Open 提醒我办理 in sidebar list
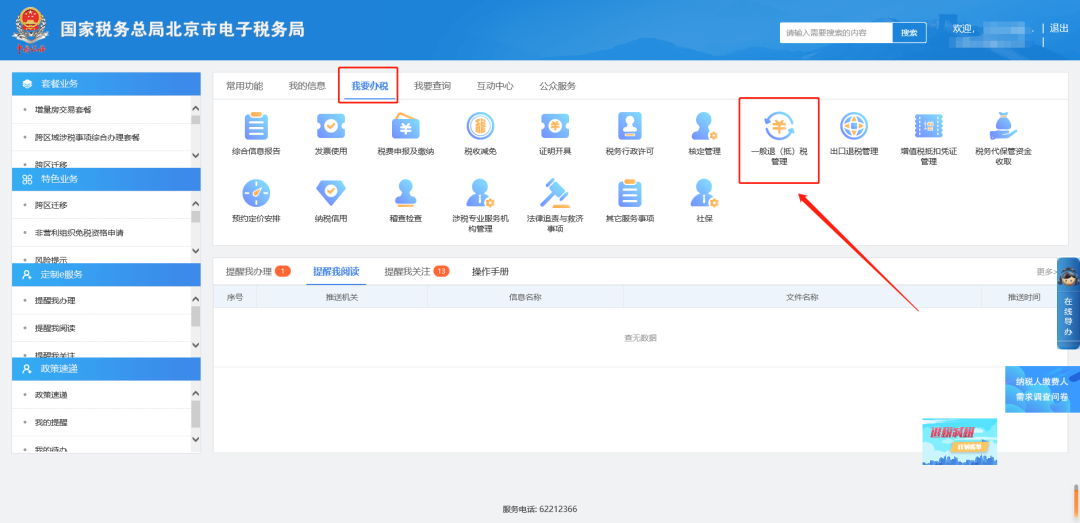 click(55, 301)
